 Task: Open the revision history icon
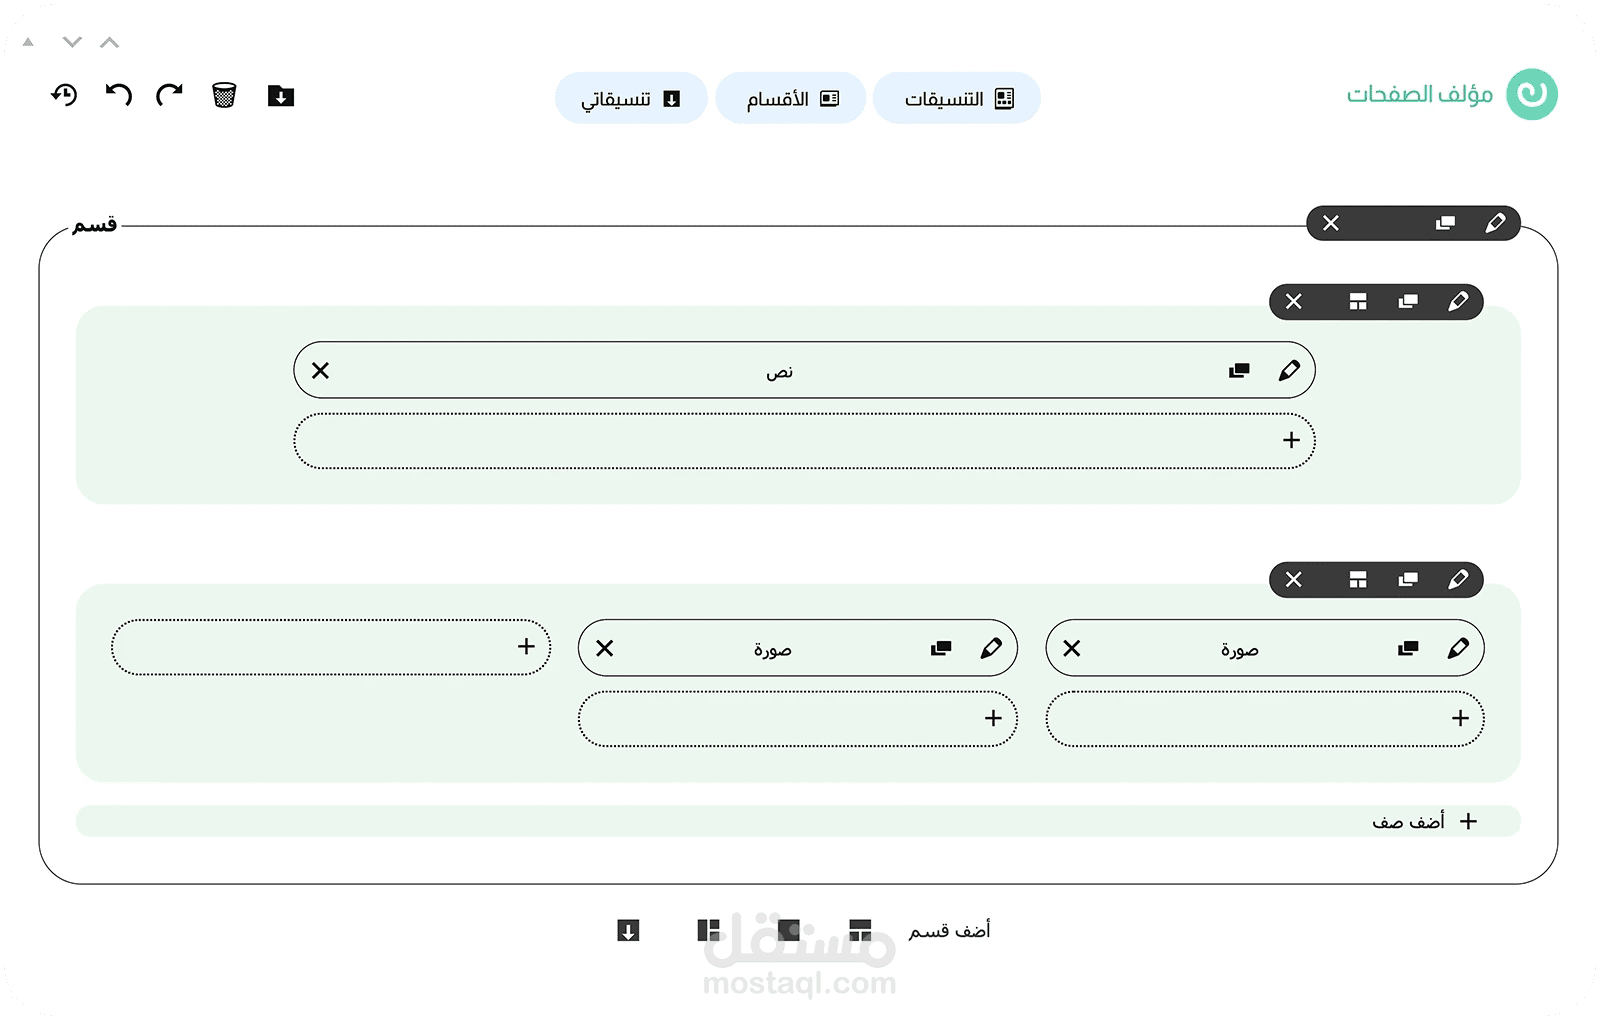(x=64, y=95)
